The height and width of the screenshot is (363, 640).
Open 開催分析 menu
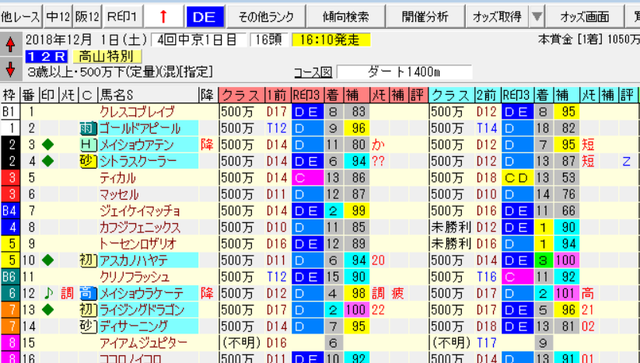coord(425,16)
